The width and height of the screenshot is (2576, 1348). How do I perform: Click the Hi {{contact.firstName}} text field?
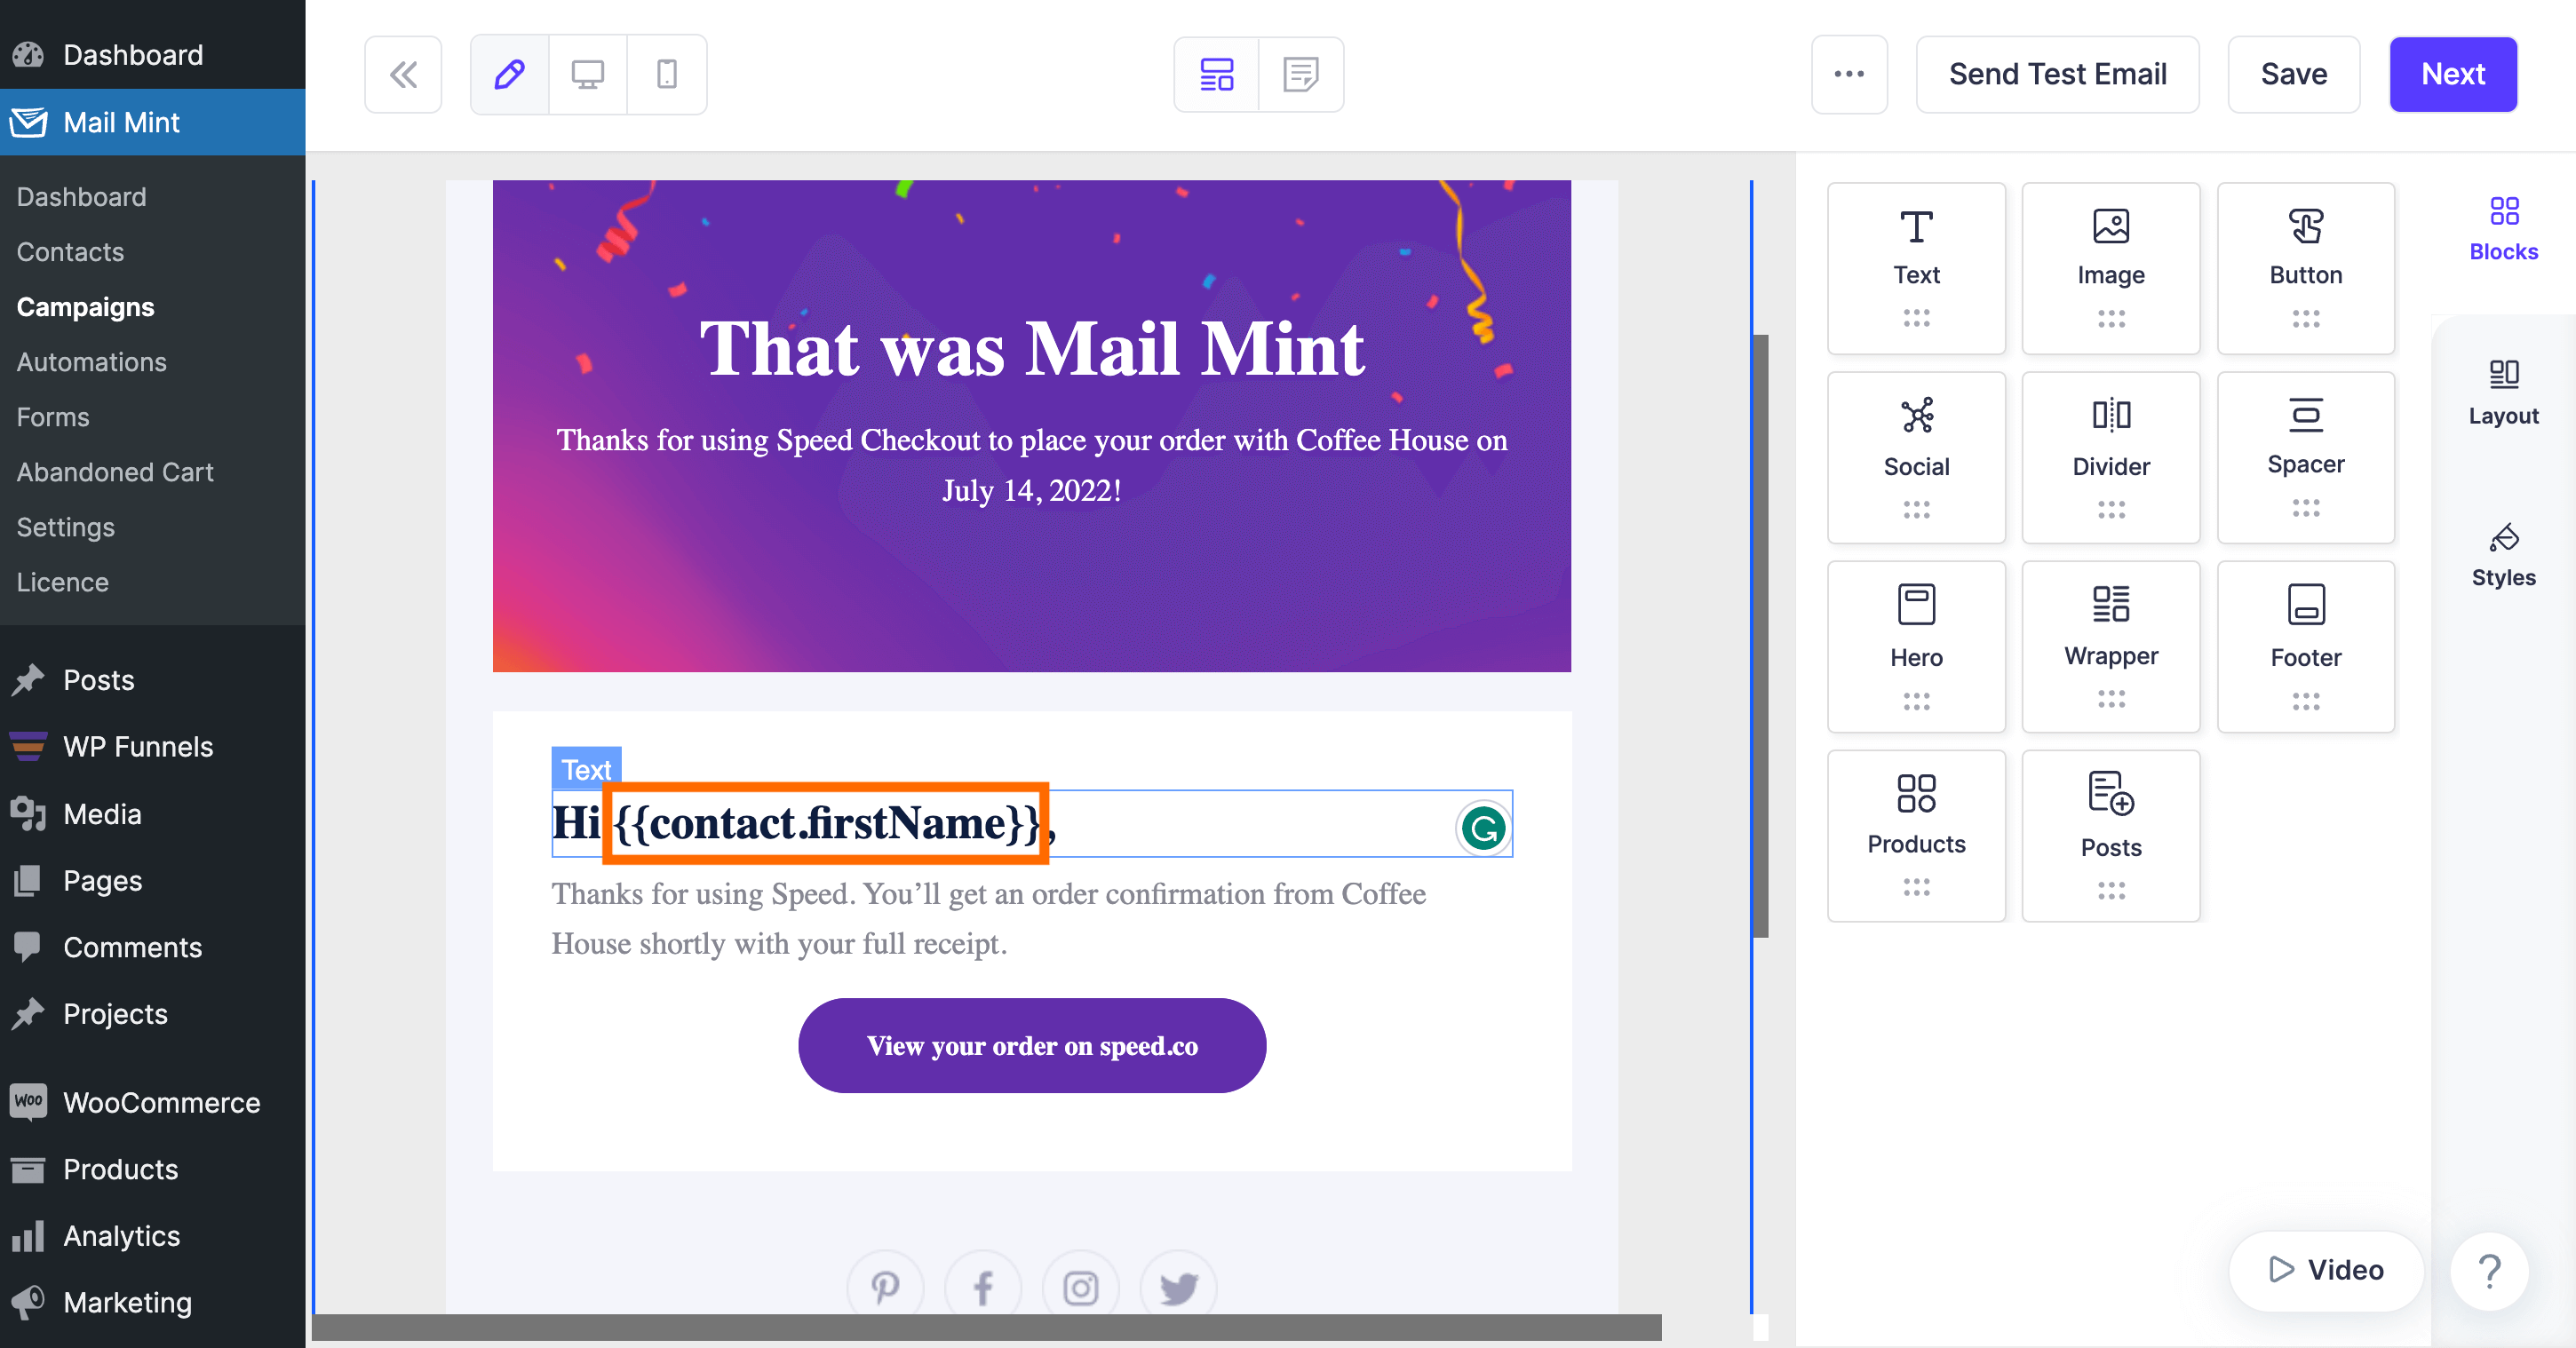[1031, 823]
